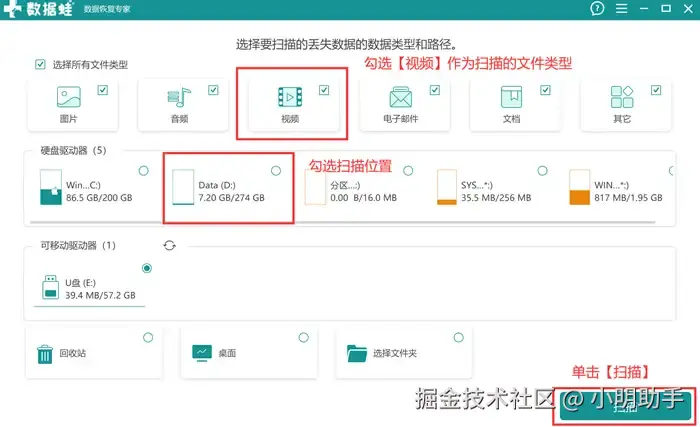Viewport: 700px width, 427px height.
Task: Click the 桌面 desktop monitor icon
Action: (x=202, y=353)
